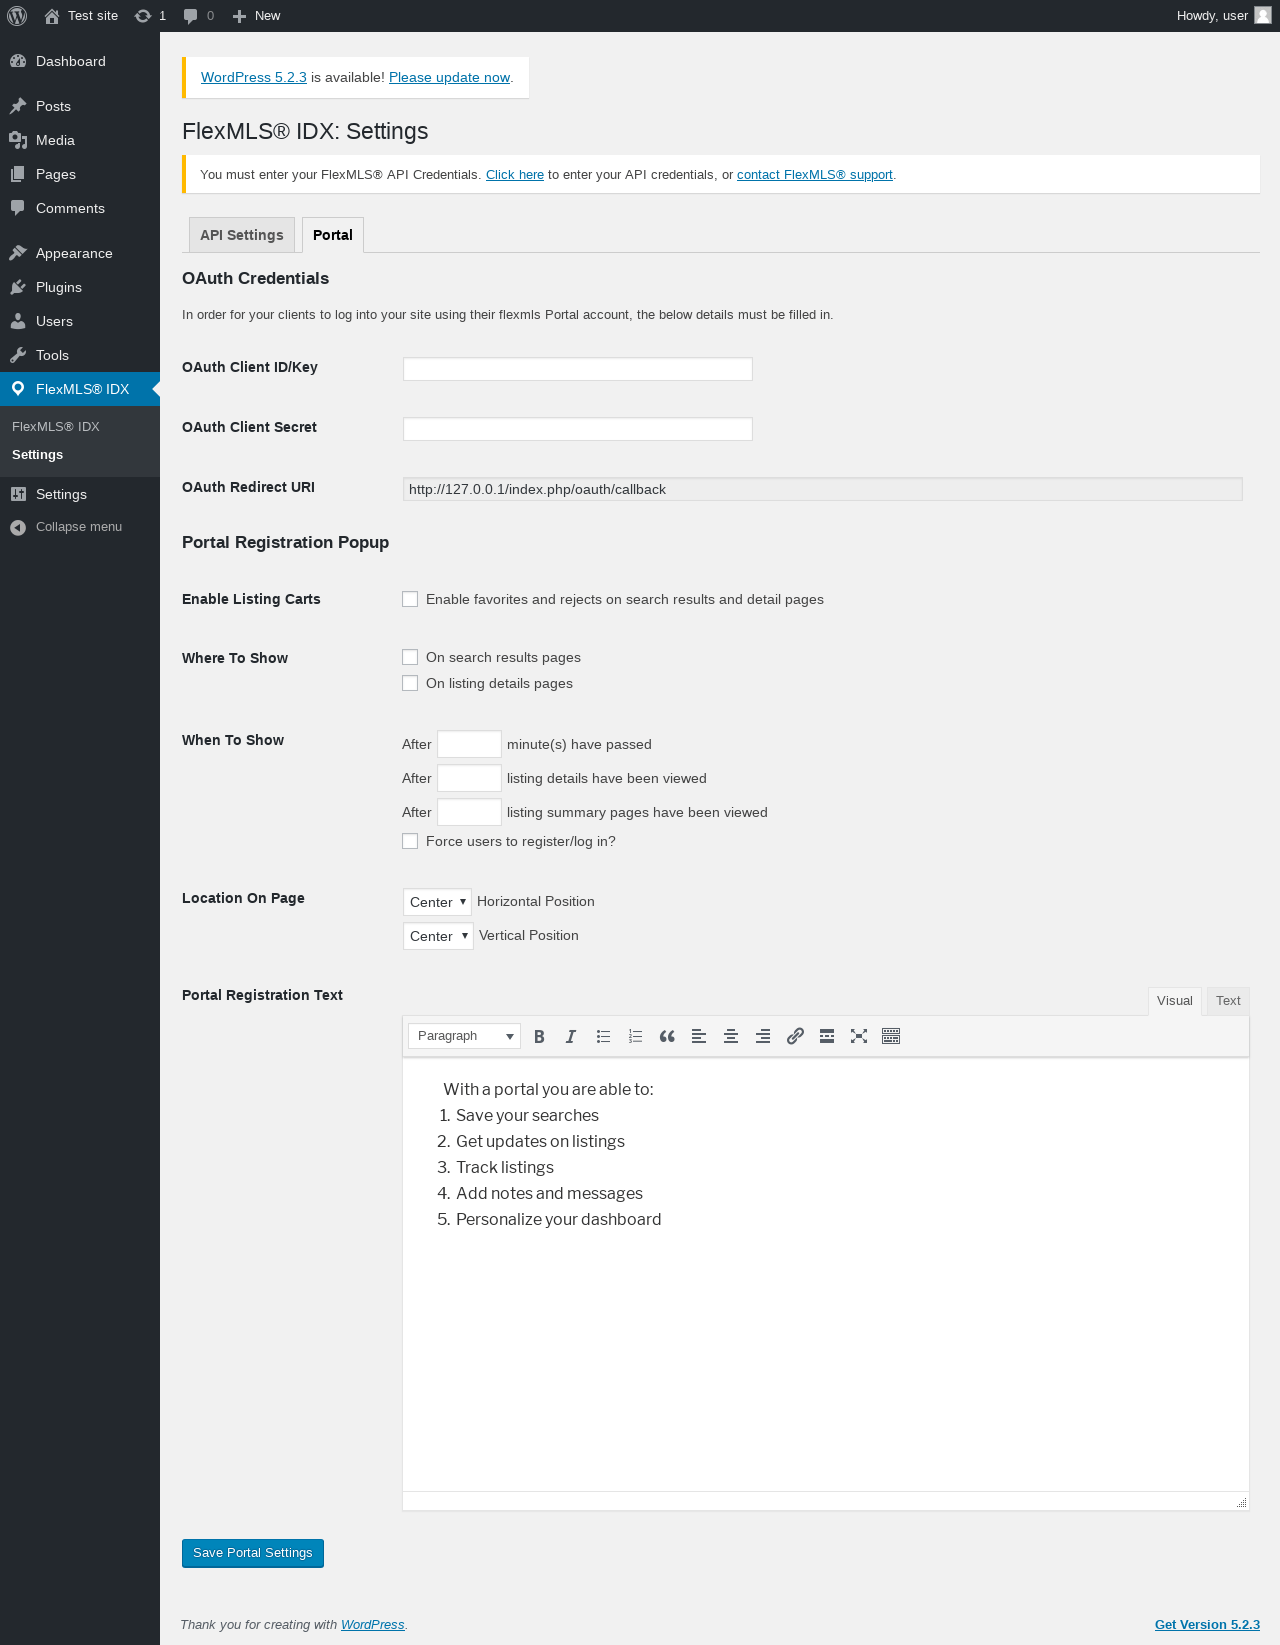Image resolution: width=1280 pixels, height=1645 pixels.
Task: Switch editor to Visual tab
Action: (x=1175, y=1001)
